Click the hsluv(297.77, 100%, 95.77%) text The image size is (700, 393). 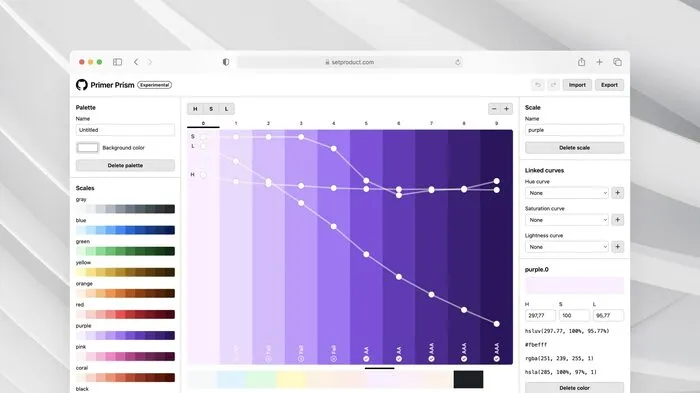(567, 331)
